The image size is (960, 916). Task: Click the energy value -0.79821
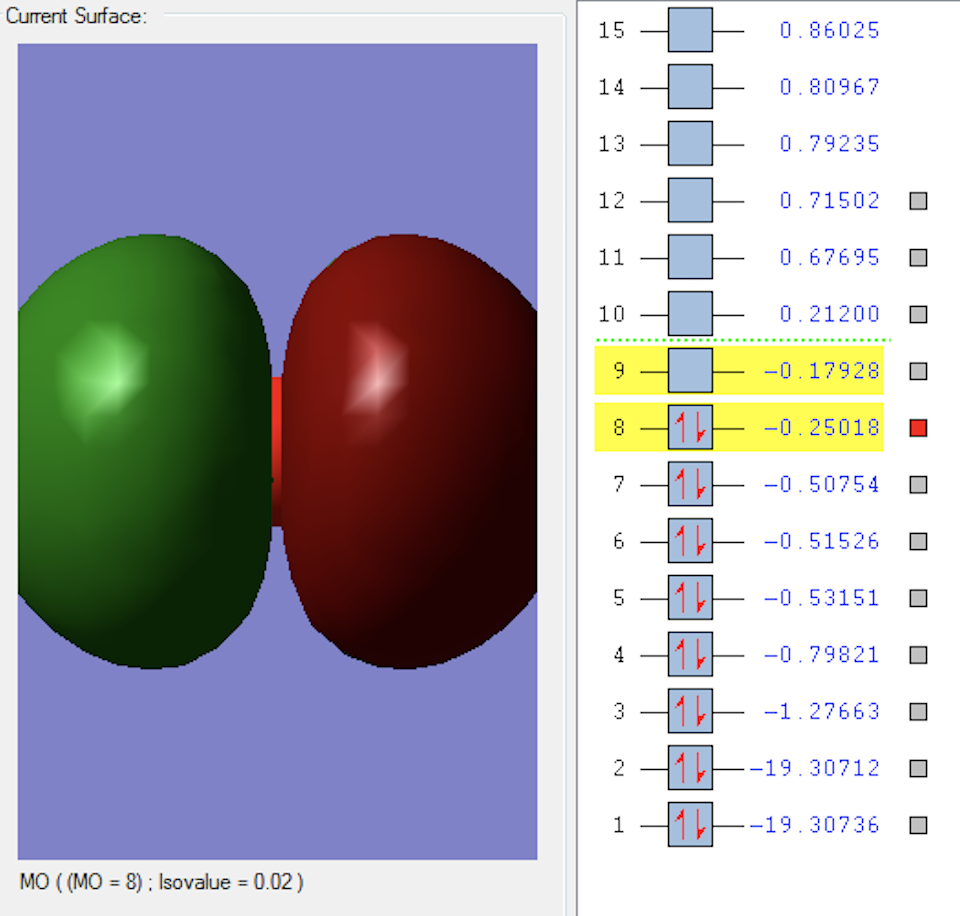tap(822, 655)
